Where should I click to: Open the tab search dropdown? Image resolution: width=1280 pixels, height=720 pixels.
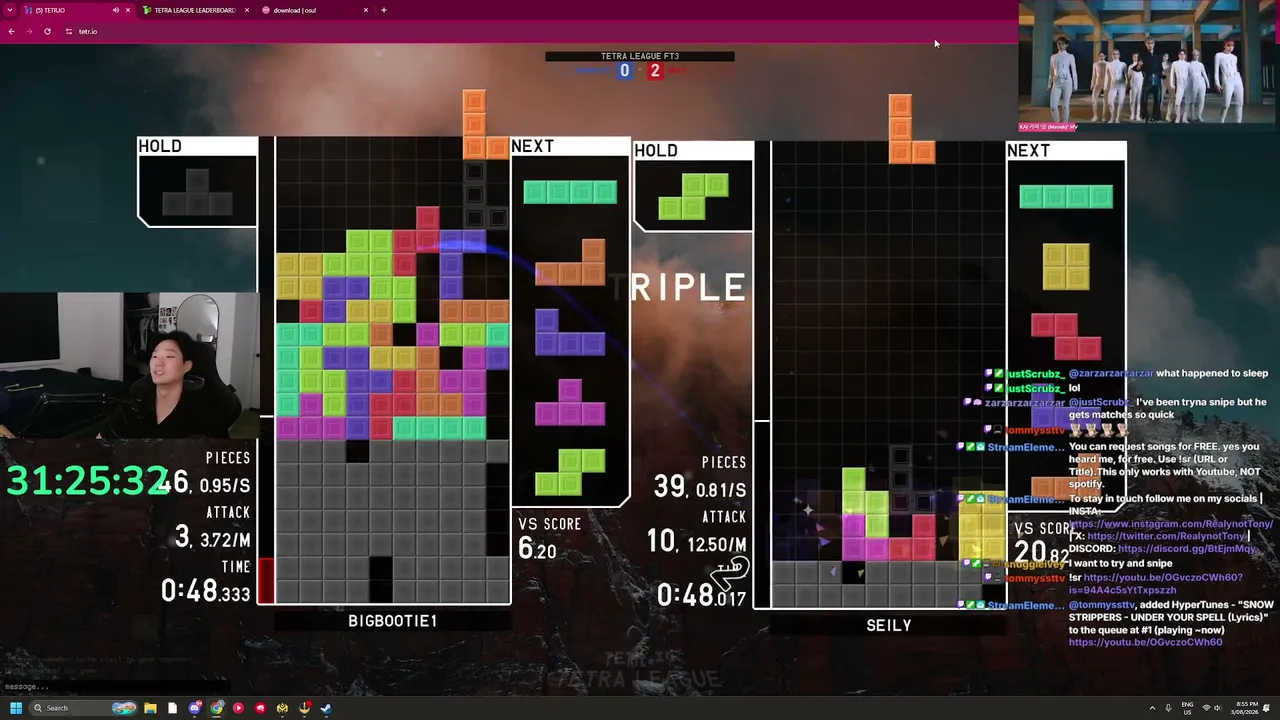tap(10, 10)
